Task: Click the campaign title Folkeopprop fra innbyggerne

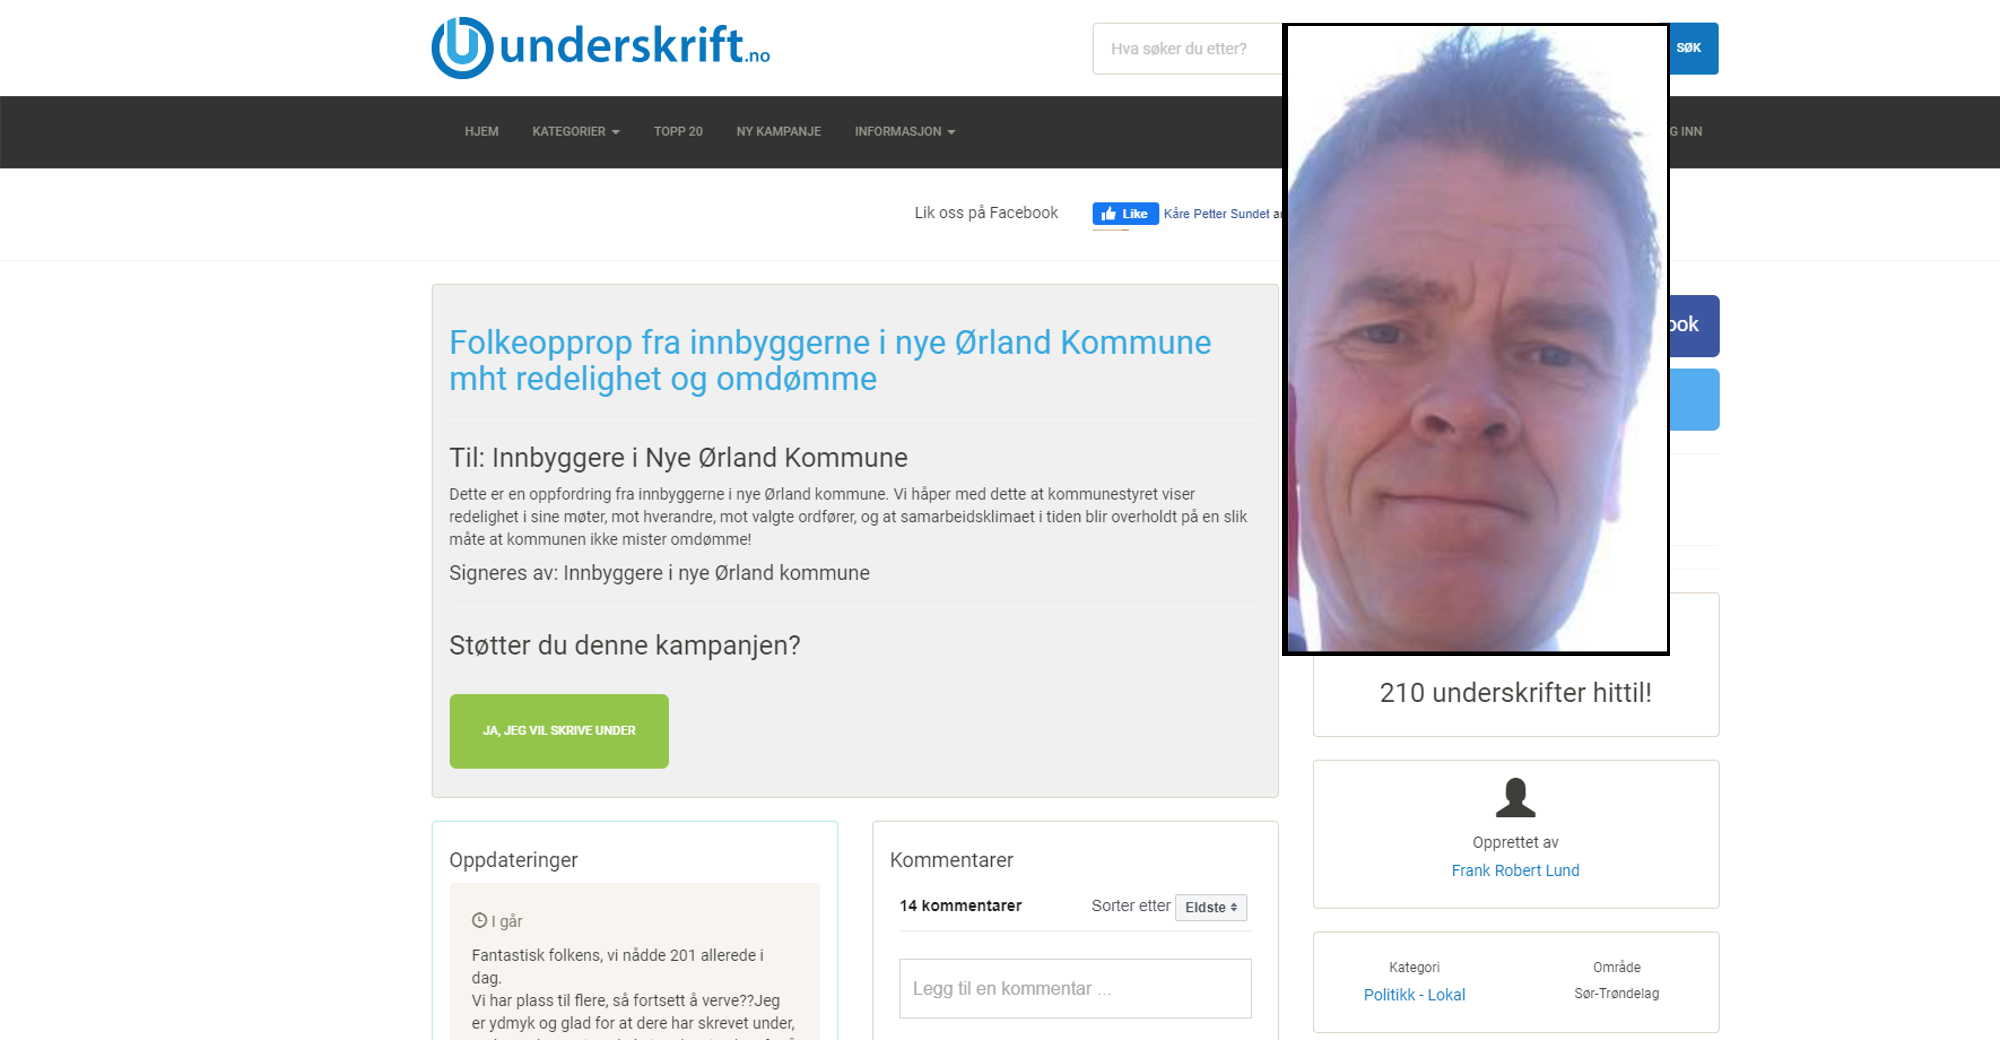Action: 830,360
